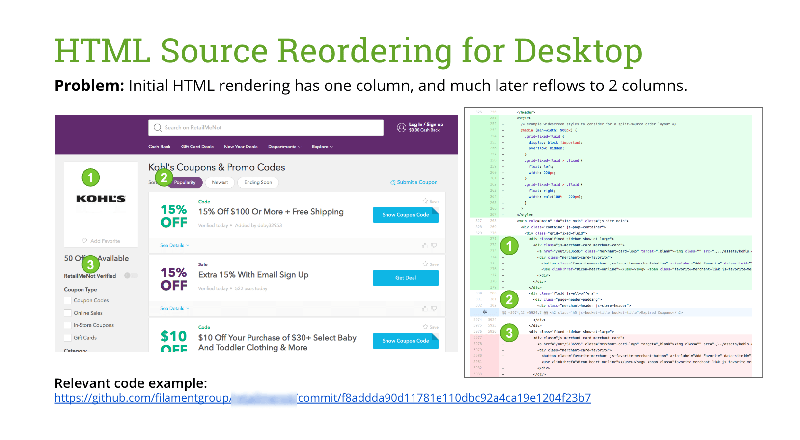This screenshot has height=440, width=800.
Task: Select the Popularity sort tab
Action: tap(185, 182)
